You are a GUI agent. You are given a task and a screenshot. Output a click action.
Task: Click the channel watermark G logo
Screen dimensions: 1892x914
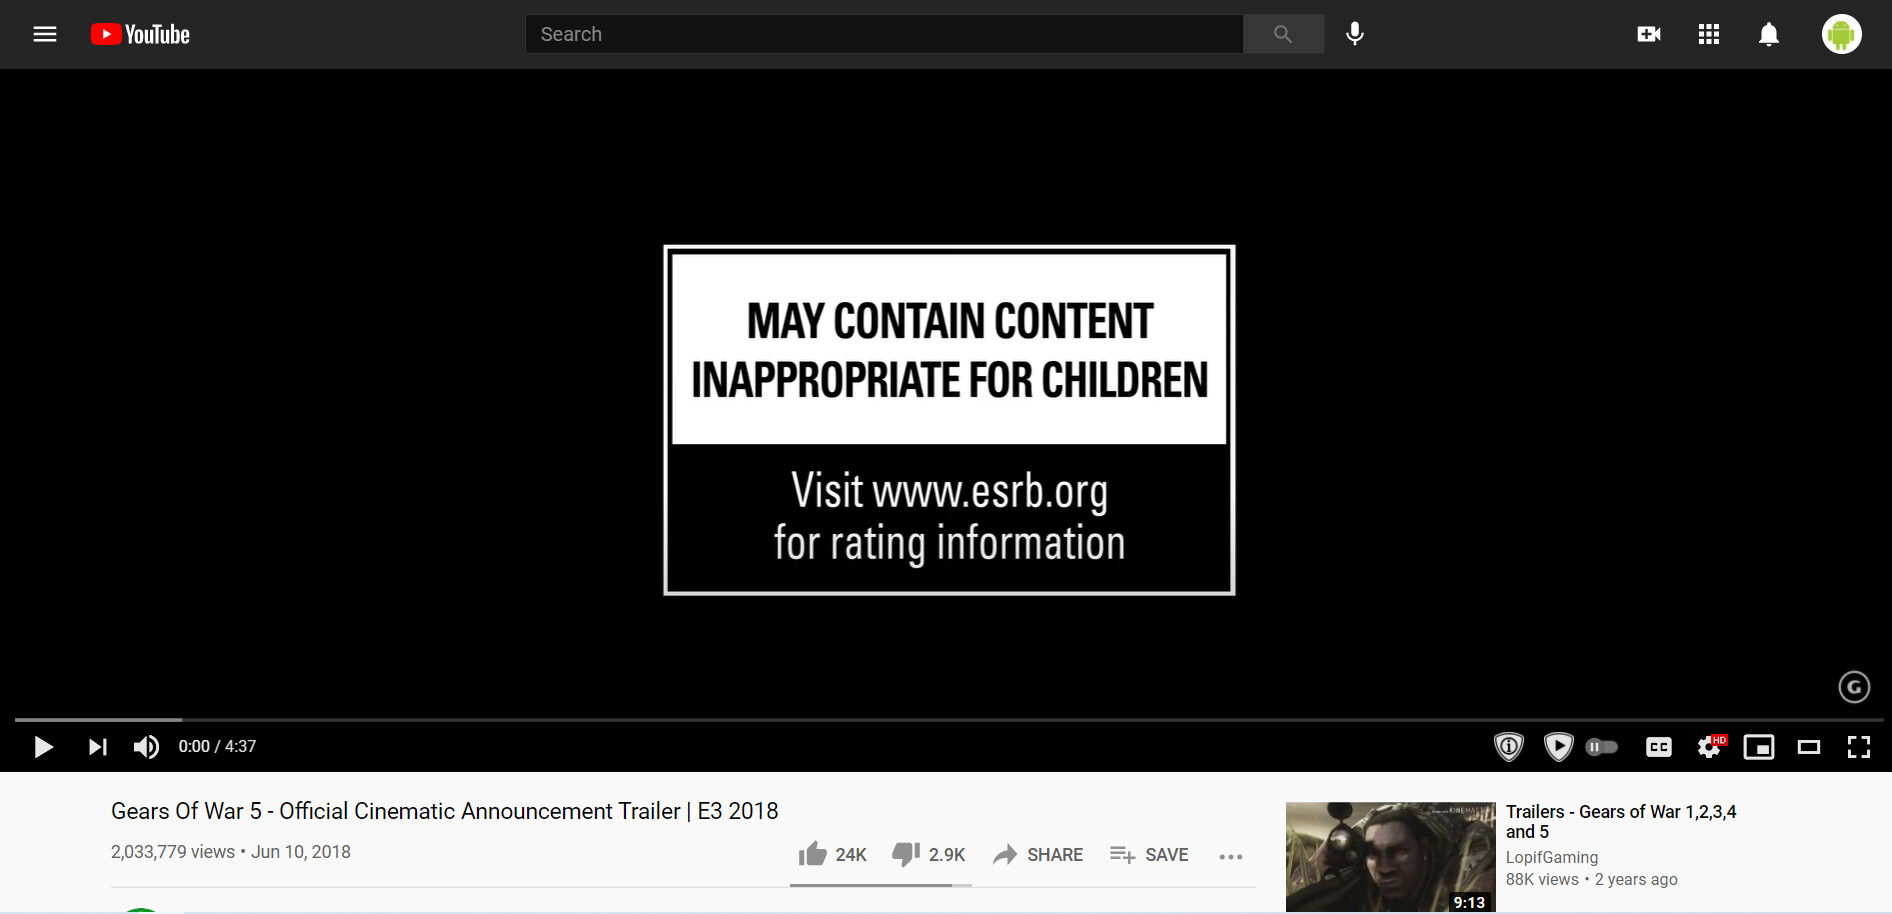(1854, 687)
